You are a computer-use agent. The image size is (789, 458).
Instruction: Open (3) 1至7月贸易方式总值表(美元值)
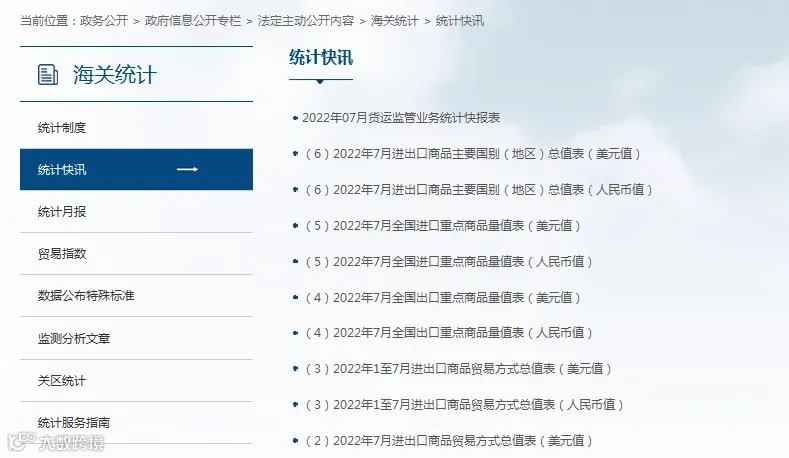458,369
